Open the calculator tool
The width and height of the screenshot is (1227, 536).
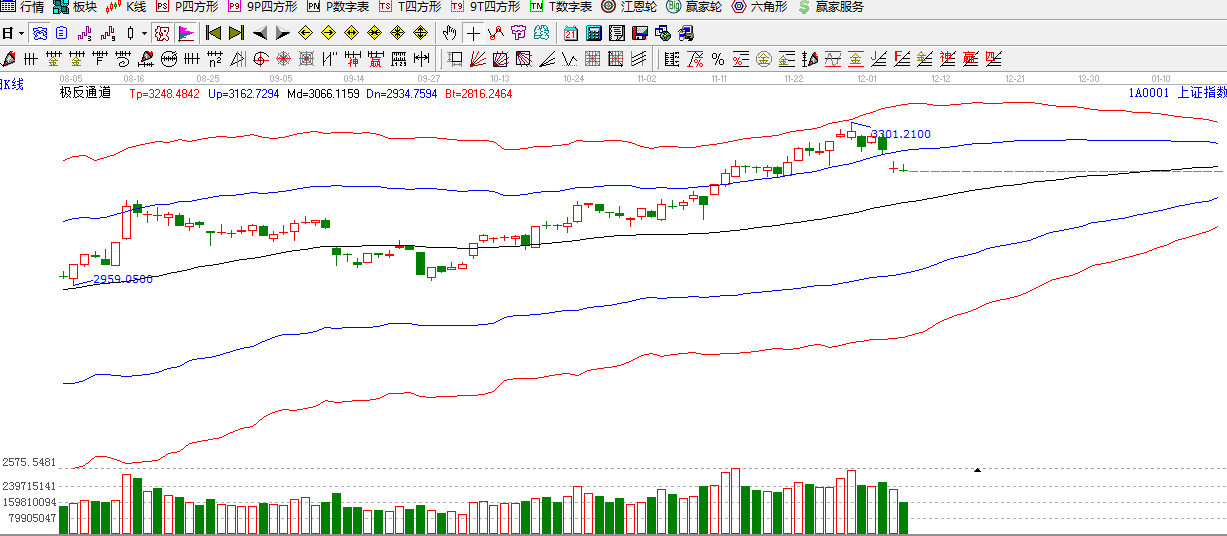pyautogui.click(x=593, y=33)
